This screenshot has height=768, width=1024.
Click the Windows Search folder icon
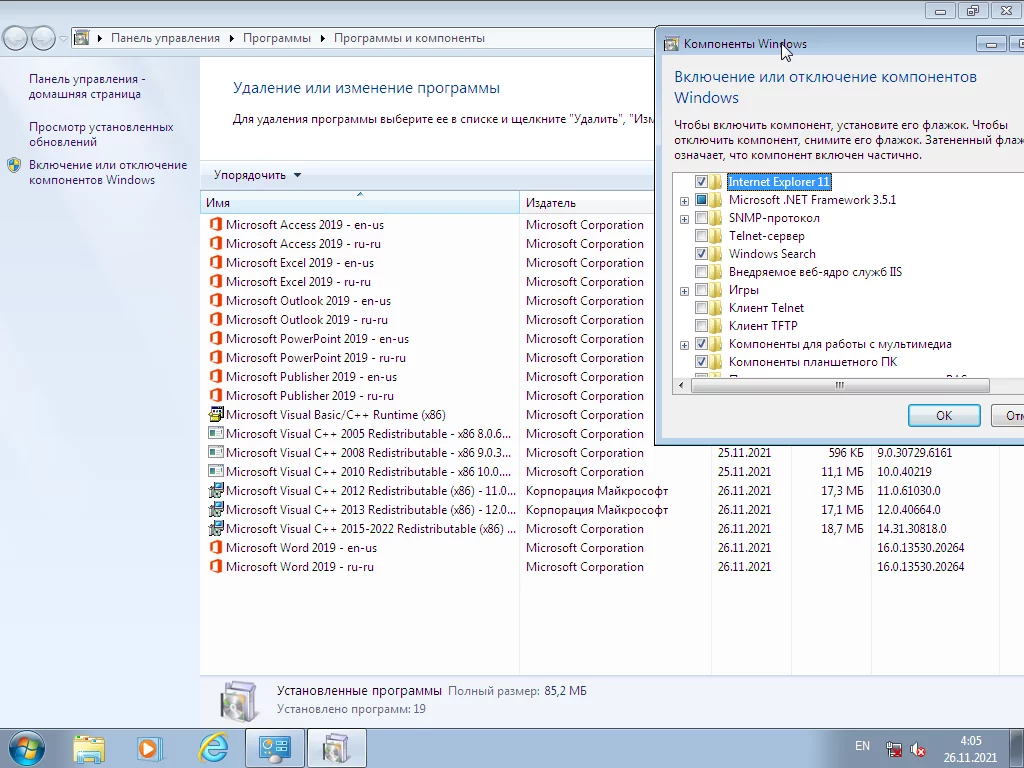(x=716, y=253)
